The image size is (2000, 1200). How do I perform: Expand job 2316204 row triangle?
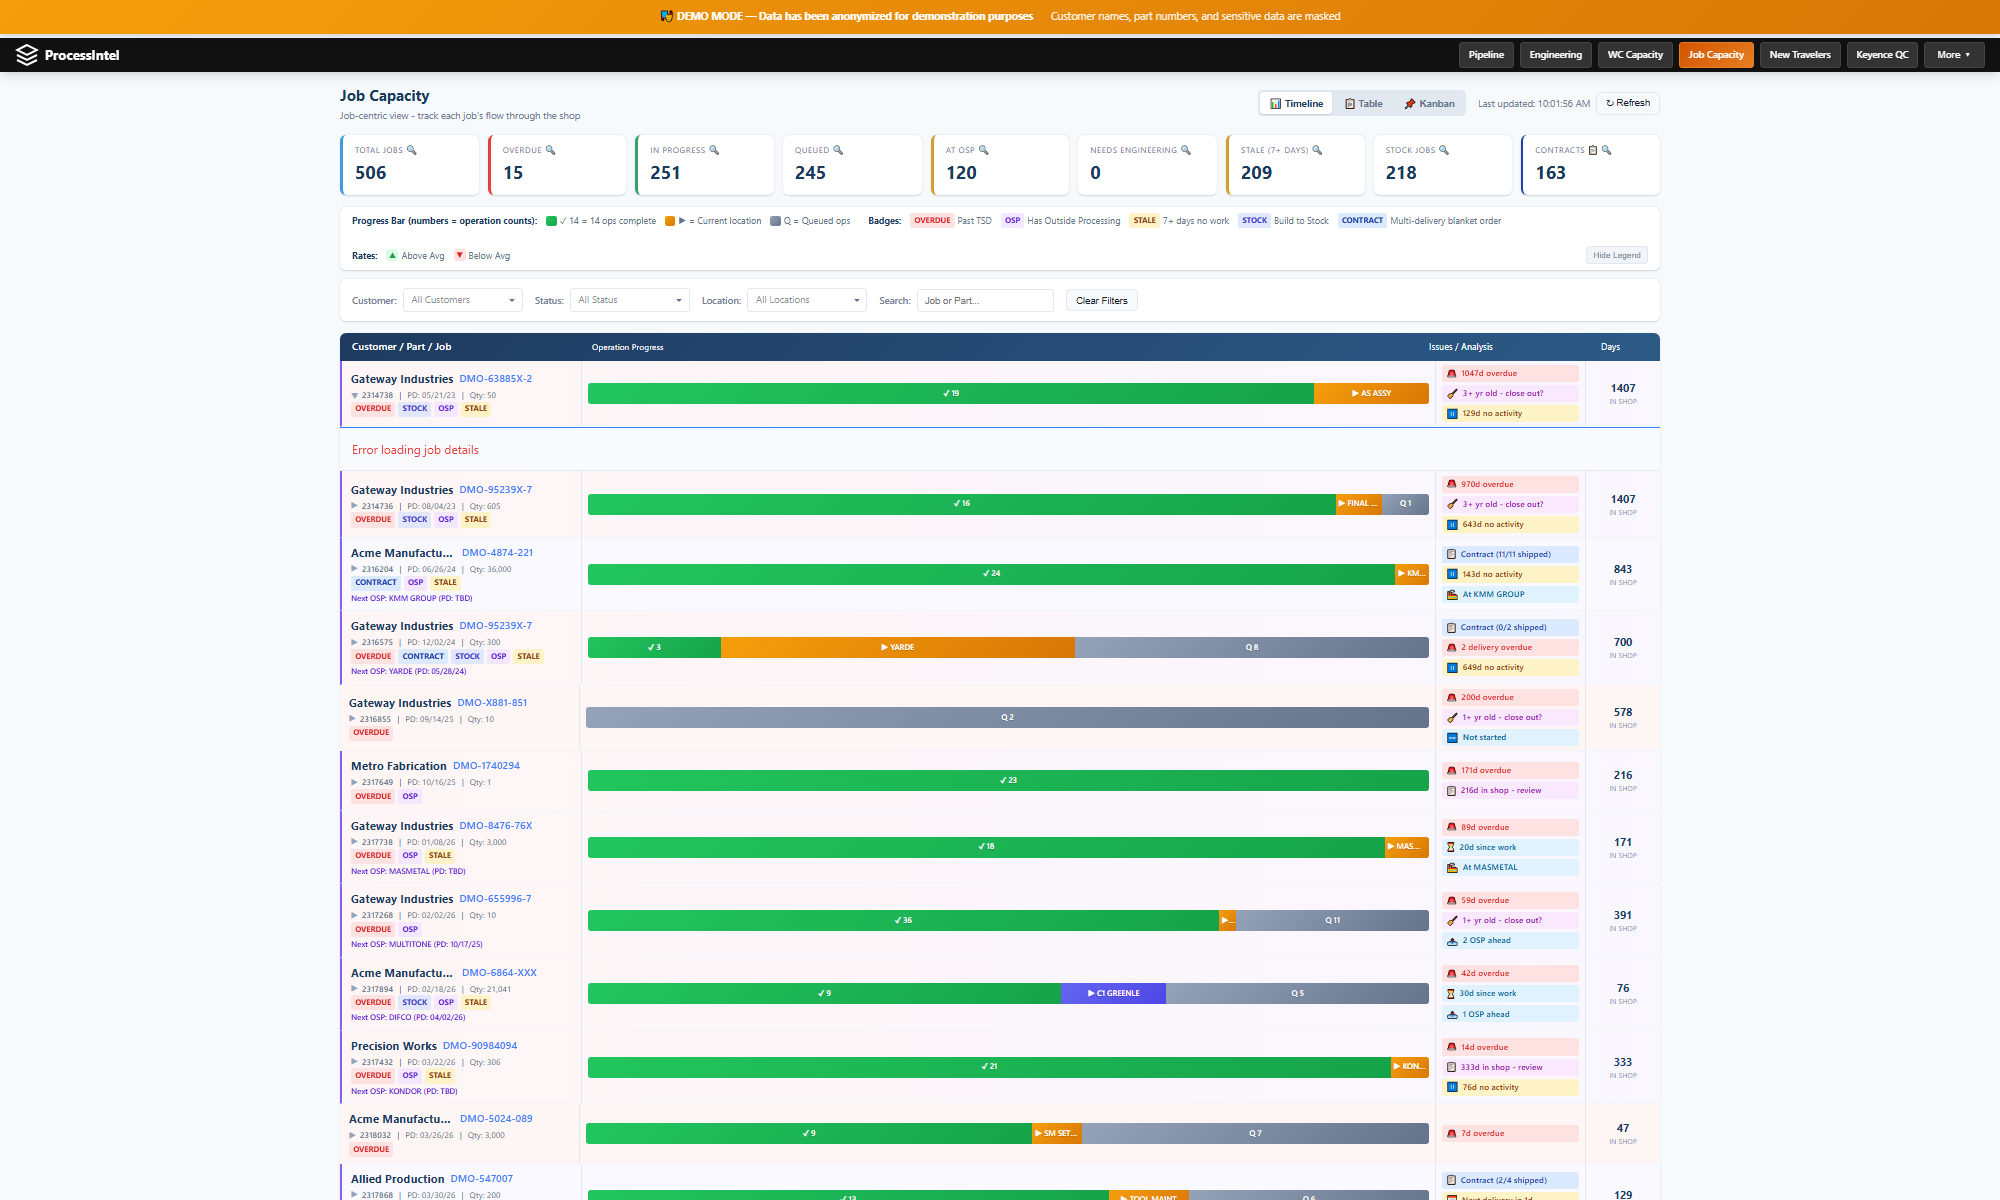point(354,569)
